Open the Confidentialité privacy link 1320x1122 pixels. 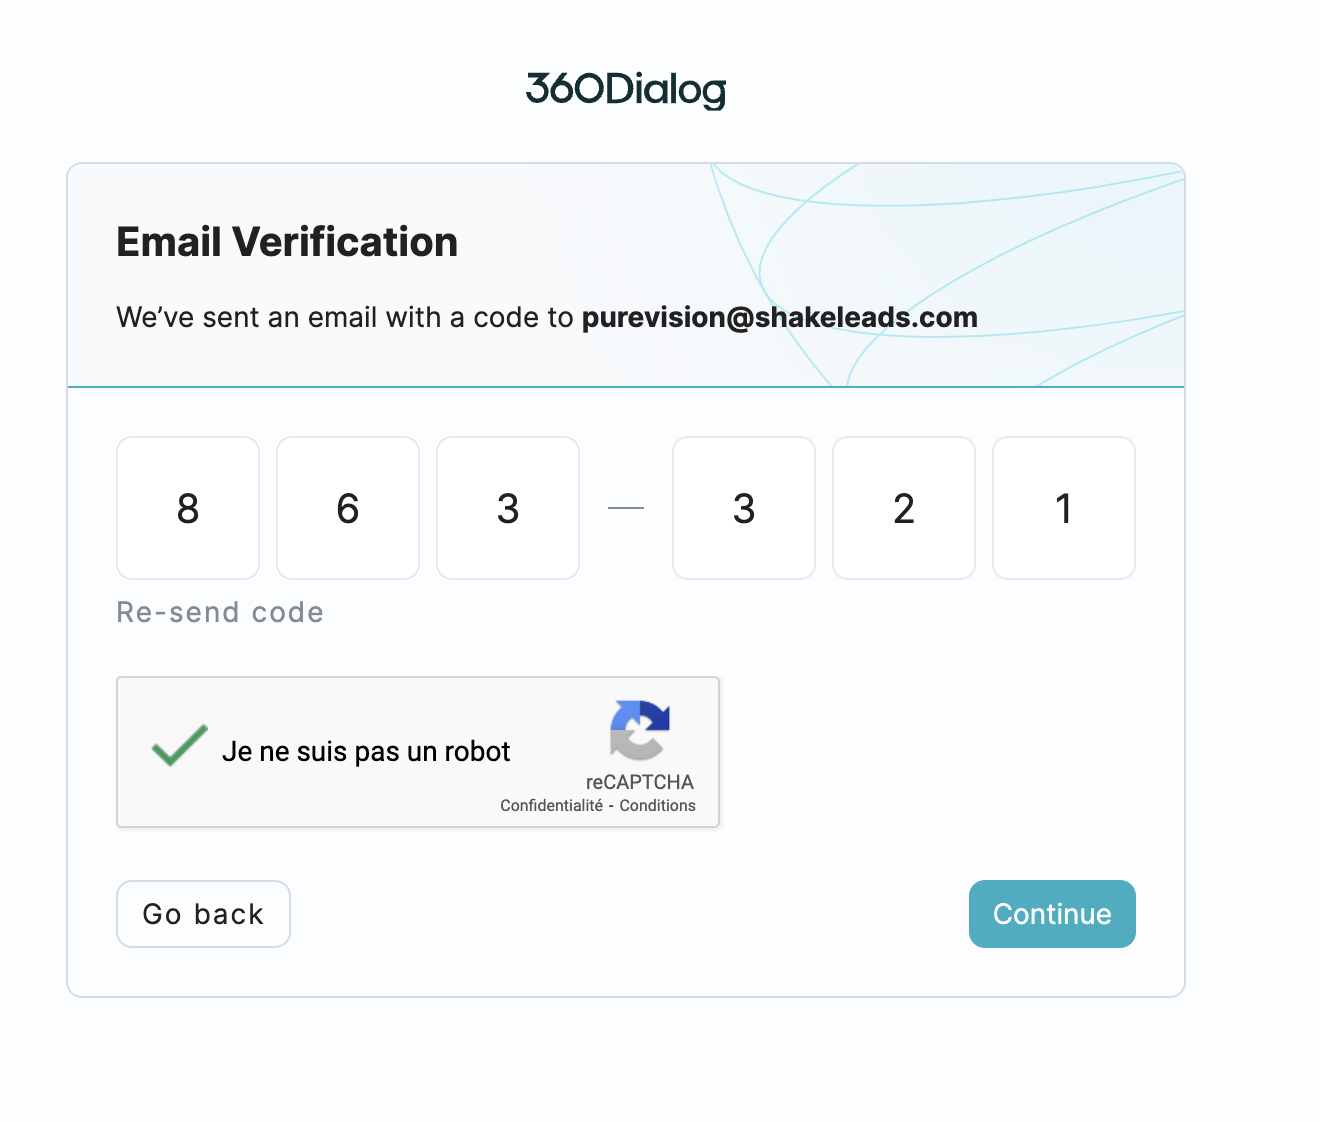click(551, 806)
